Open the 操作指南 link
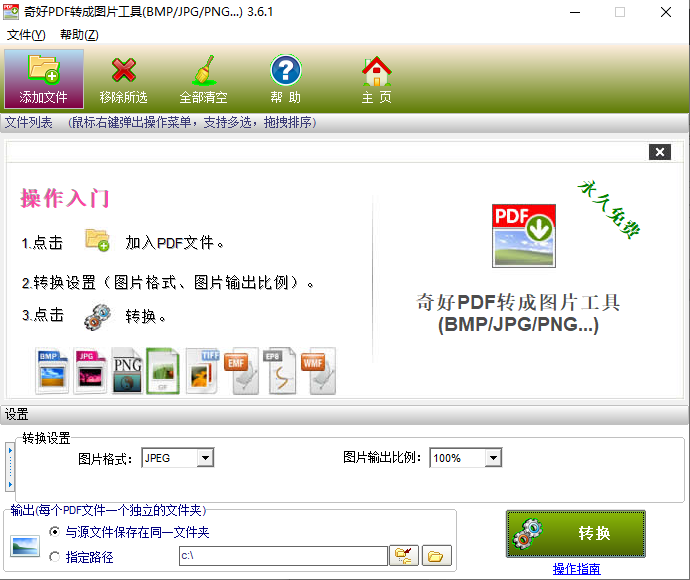The height and width of the screenshot is (580, 690). (576, 569)
